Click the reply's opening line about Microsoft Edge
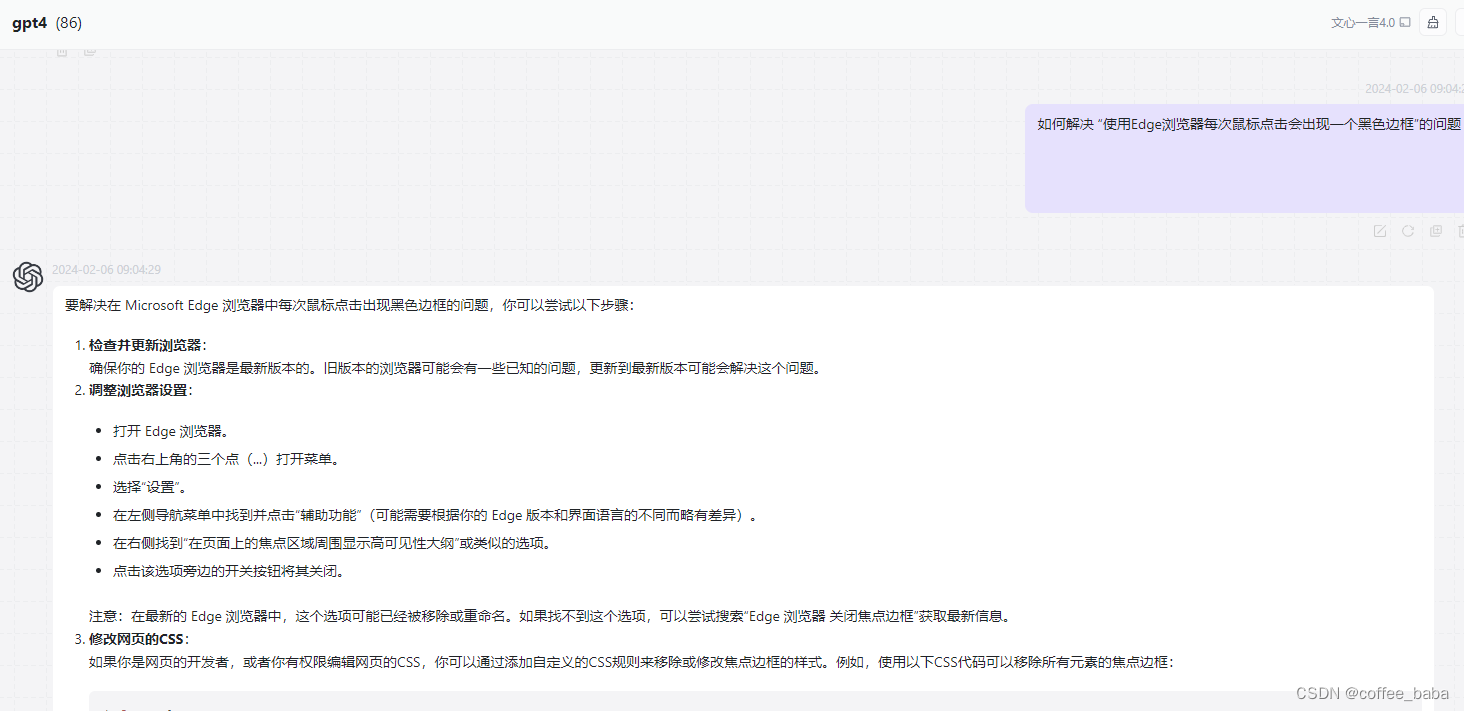 tap(349, 305)
